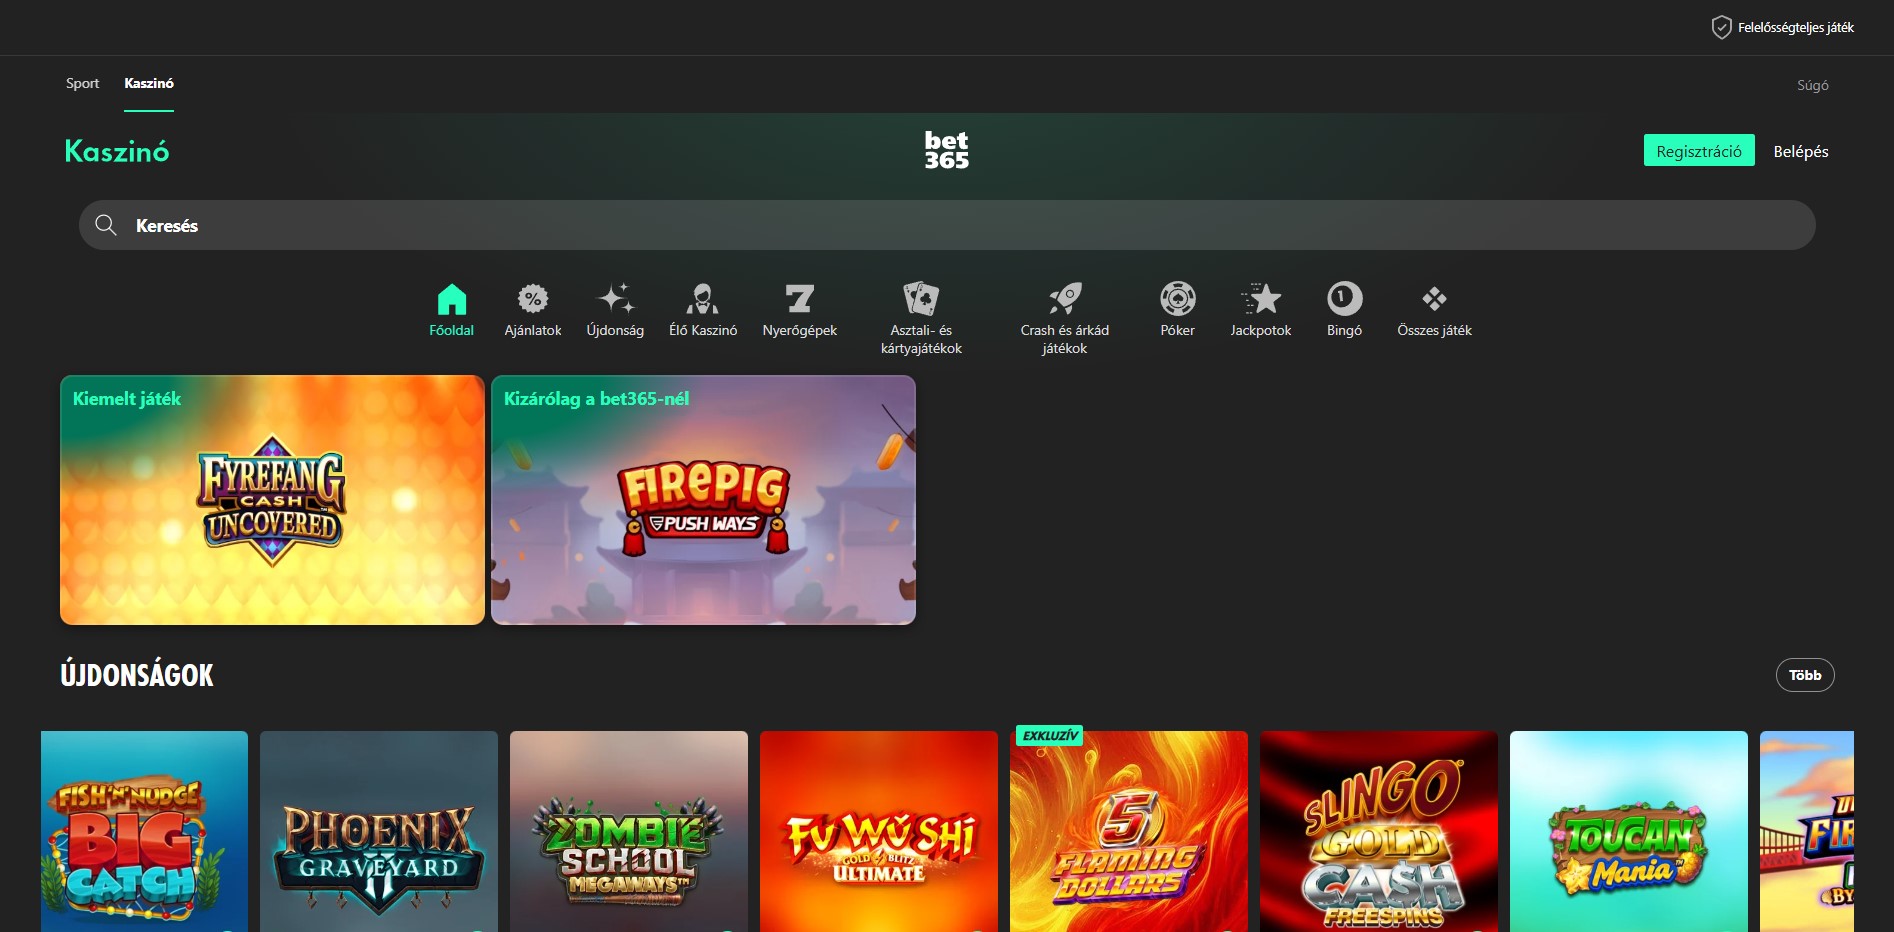Select the Nyerőgépek seven icon
The width and height of the screenshot is (1894, 932).
pyautogui.click(x=800, y=299)
